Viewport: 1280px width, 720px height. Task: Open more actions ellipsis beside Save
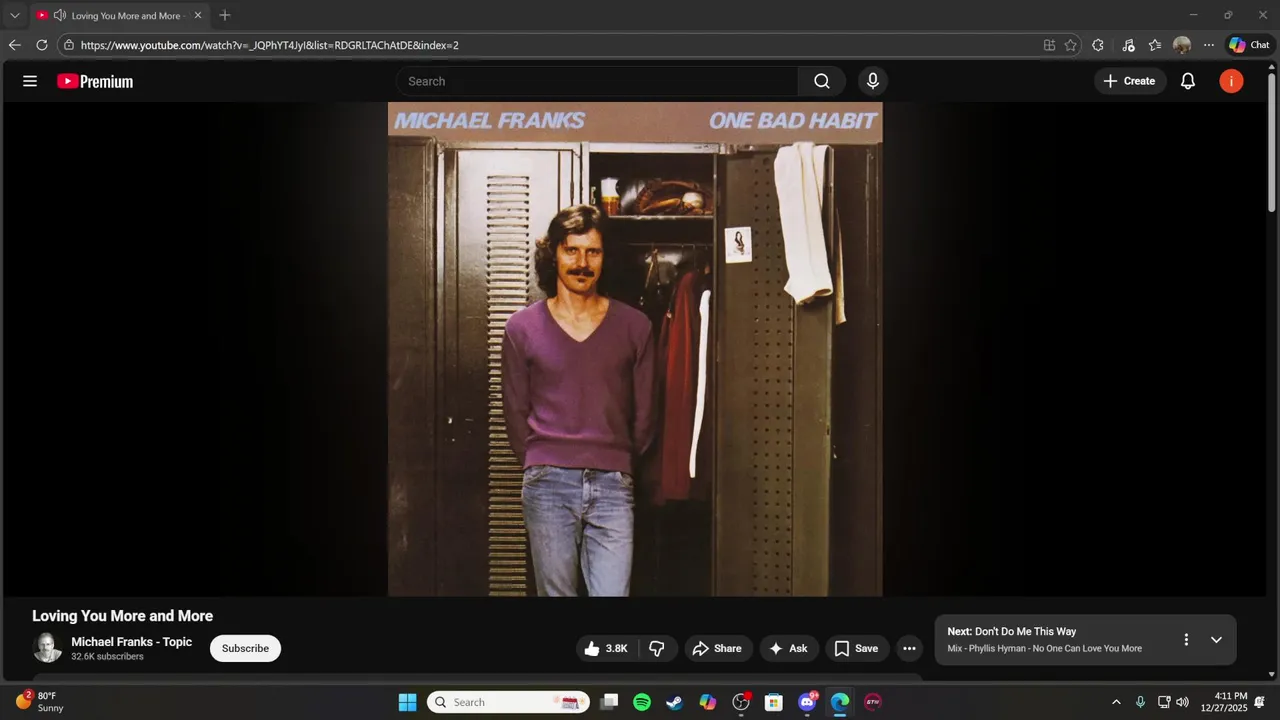click(909, 648)
